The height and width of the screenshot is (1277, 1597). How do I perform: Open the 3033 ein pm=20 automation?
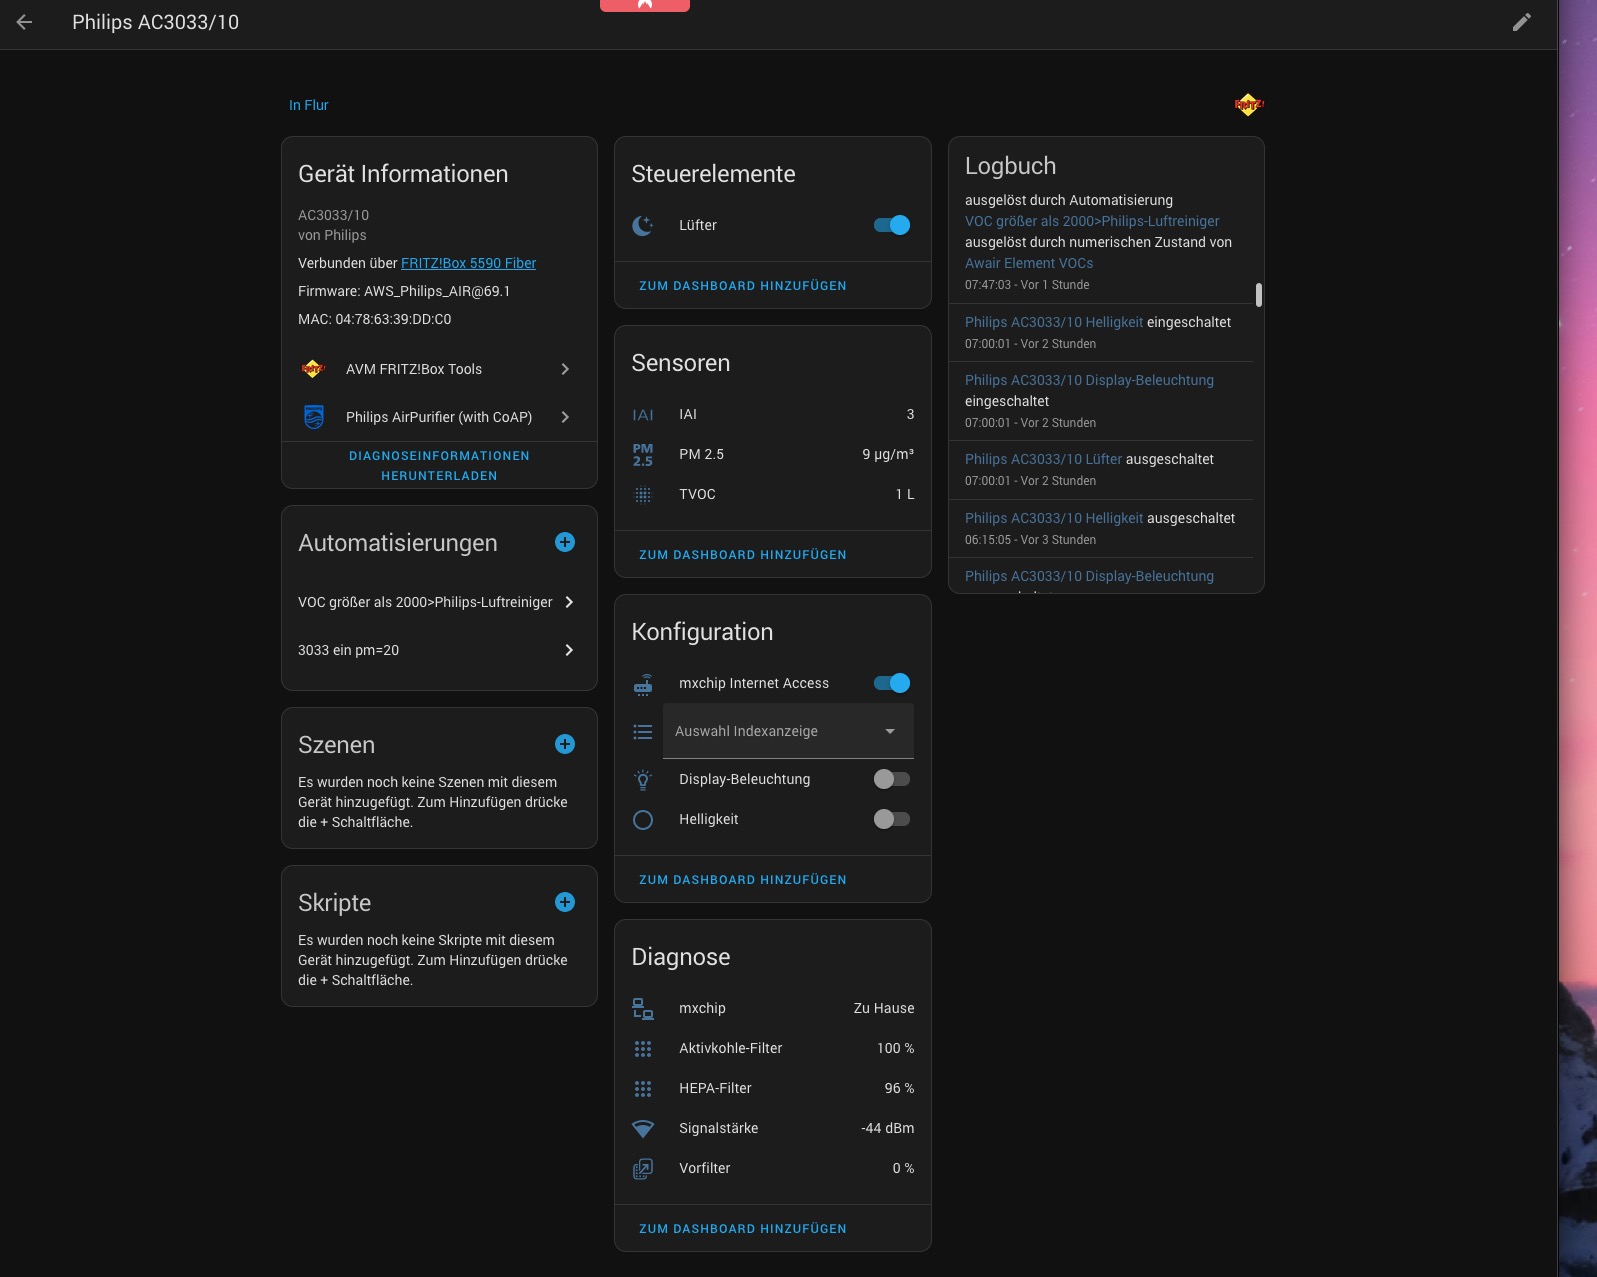pyautogui.click(x=439, y=650)
